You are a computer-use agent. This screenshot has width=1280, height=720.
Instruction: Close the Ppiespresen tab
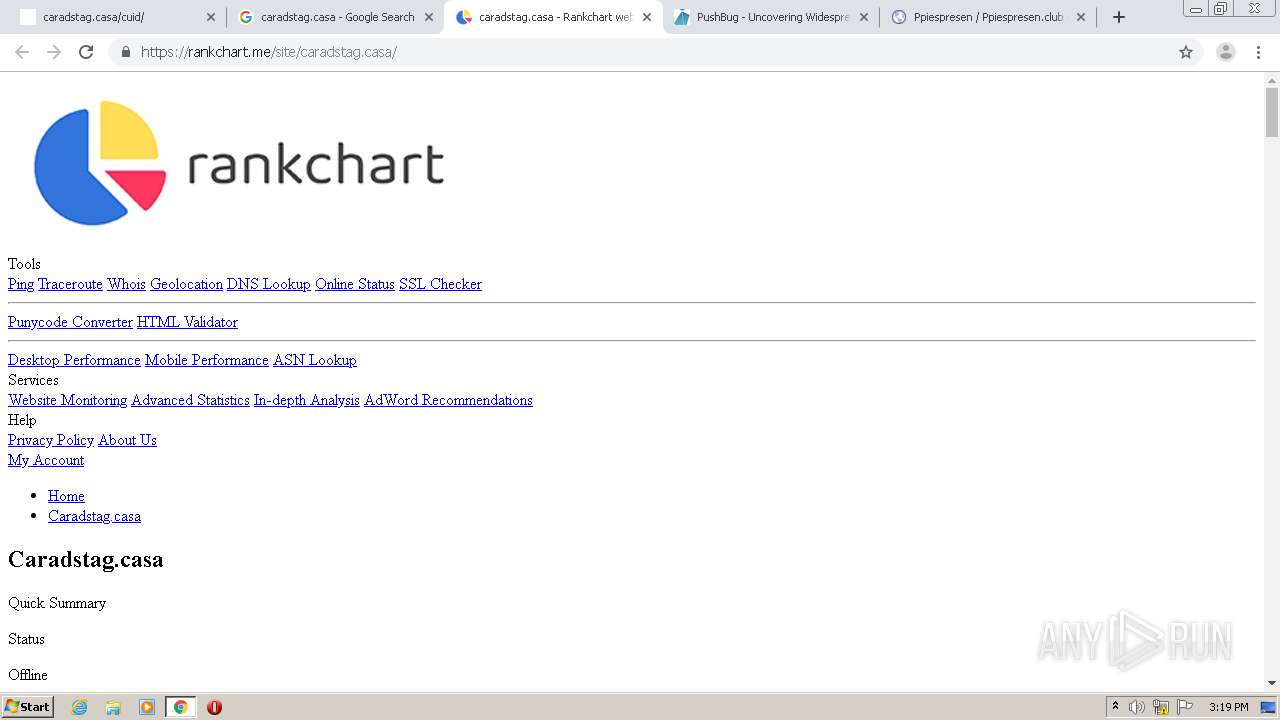tap(1081, 17)
